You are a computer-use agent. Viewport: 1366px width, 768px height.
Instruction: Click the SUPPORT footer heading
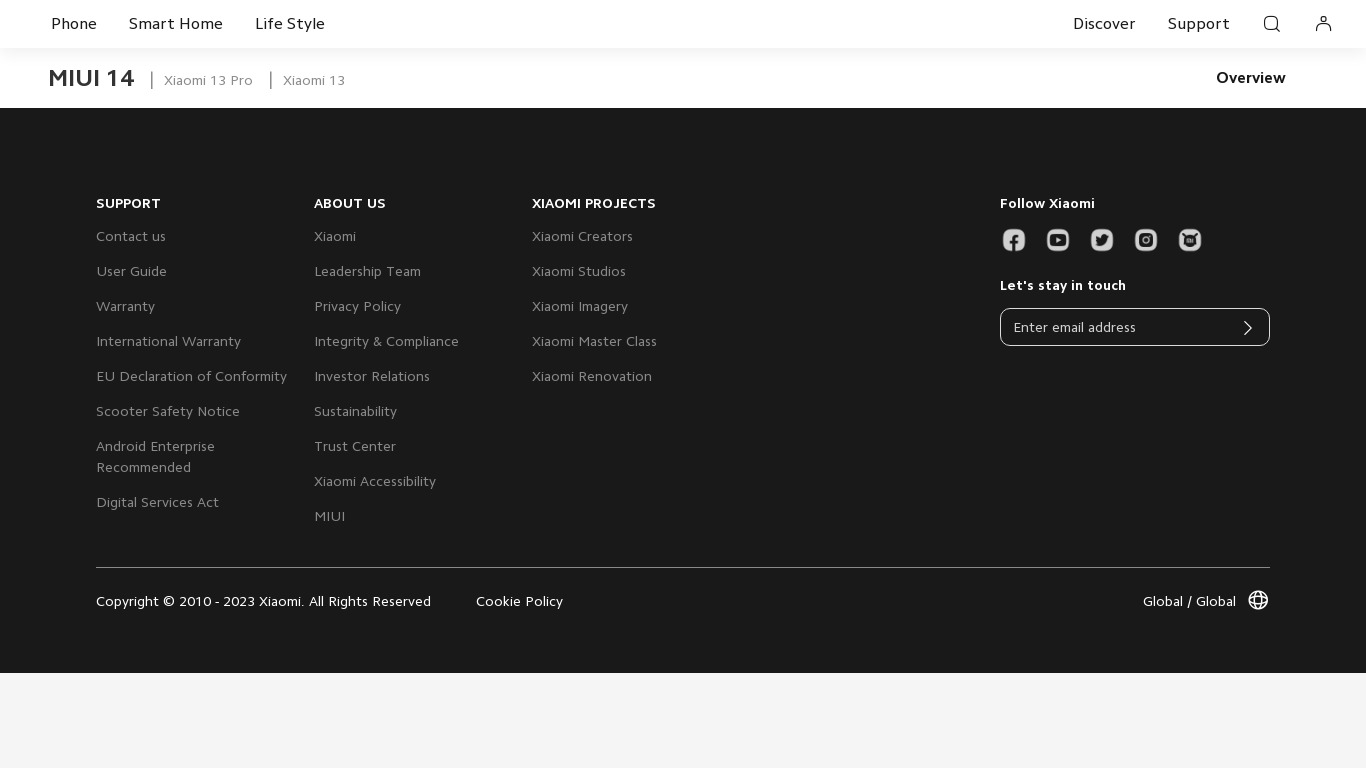128,203
